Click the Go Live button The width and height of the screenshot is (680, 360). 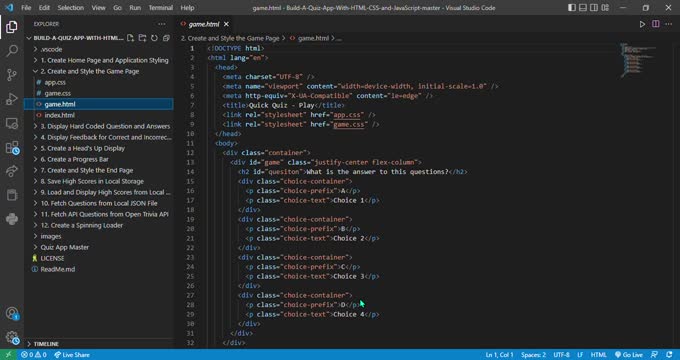tap(629, 355)
